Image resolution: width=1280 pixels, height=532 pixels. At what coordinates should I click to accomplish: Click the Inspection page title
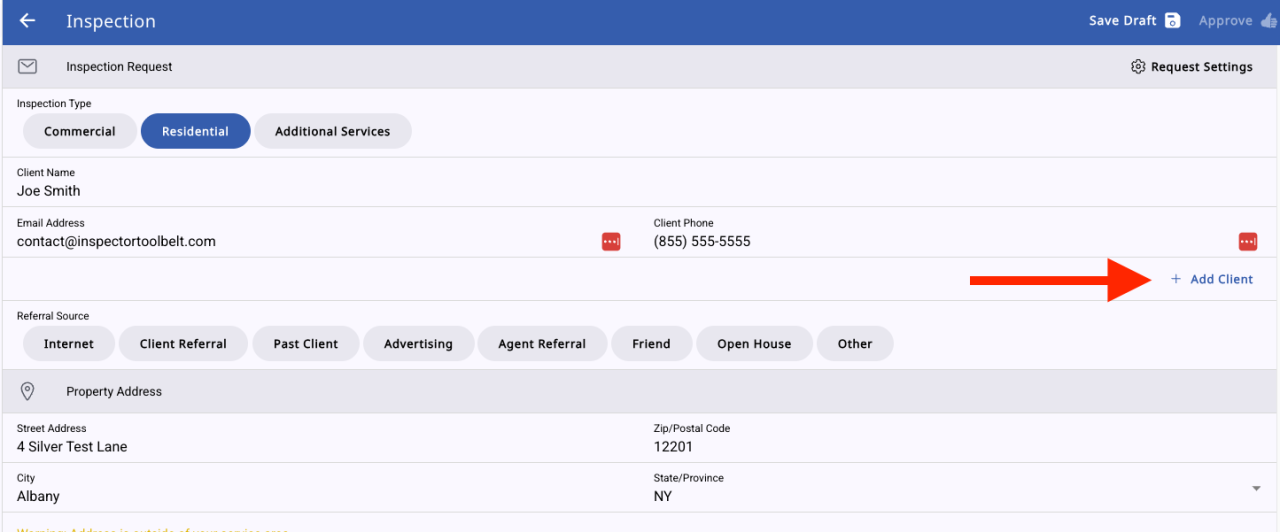point(111,21)
